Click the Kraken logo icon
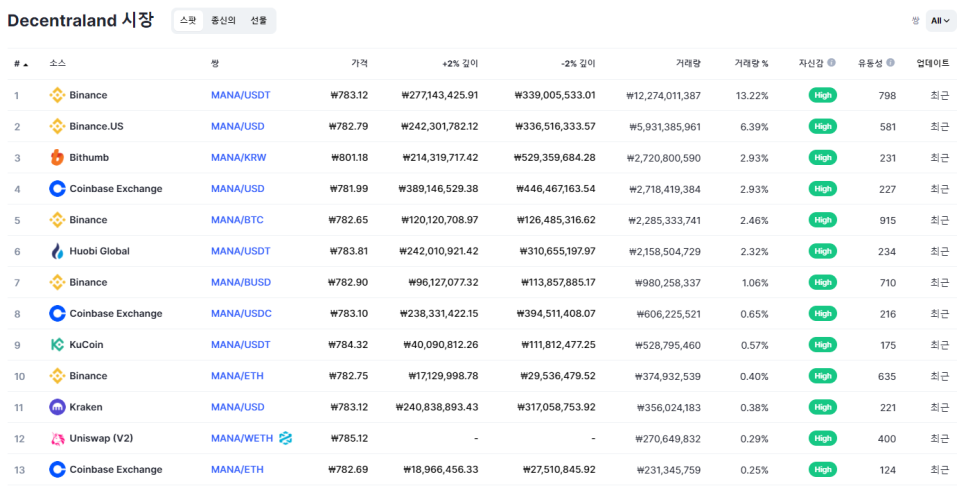Screen dimensions: 966x486 57,407
